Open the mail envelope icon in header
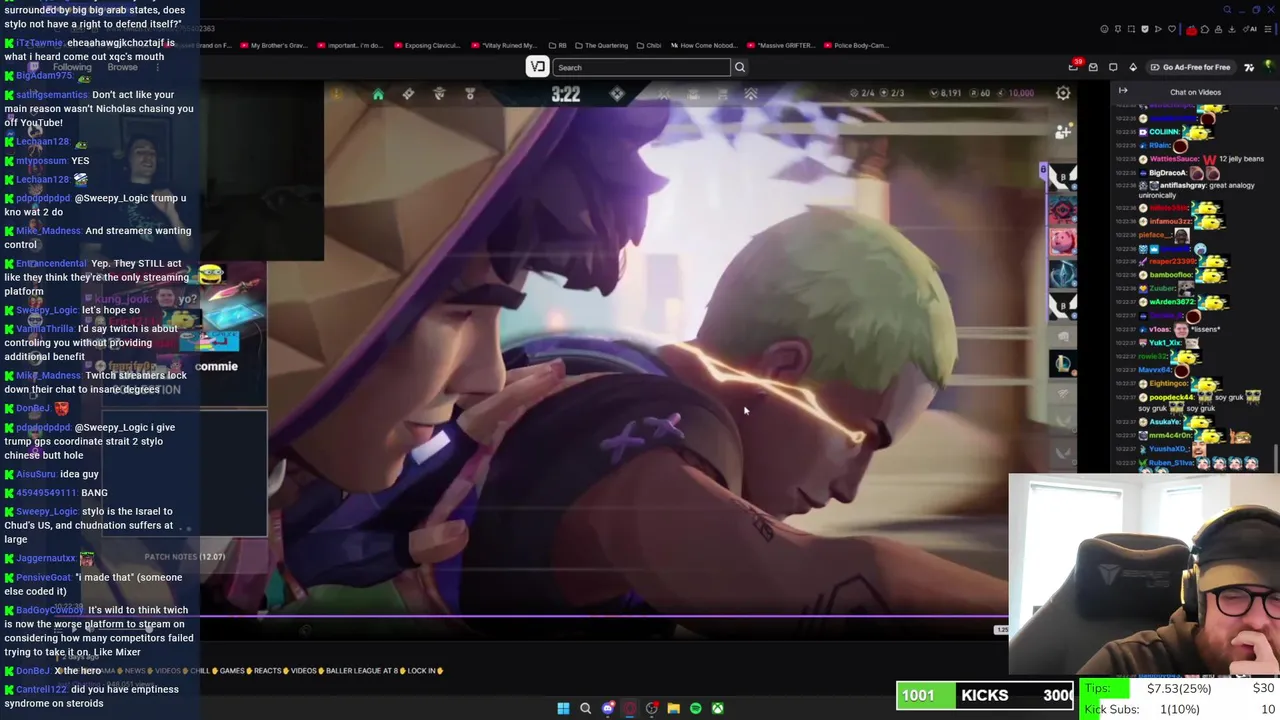This screenshot has width=1280, height=720. tap(1093, 67)
